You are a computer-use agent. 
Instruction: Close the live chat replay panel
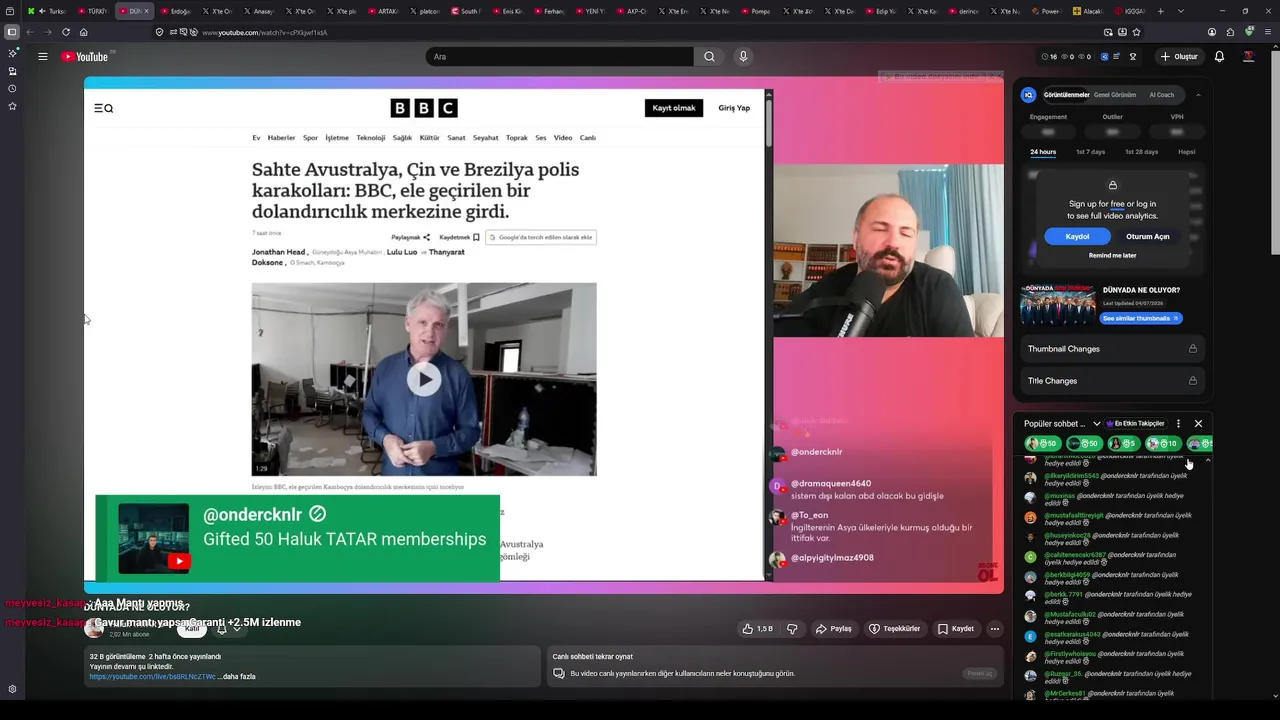pos(1198,424)
